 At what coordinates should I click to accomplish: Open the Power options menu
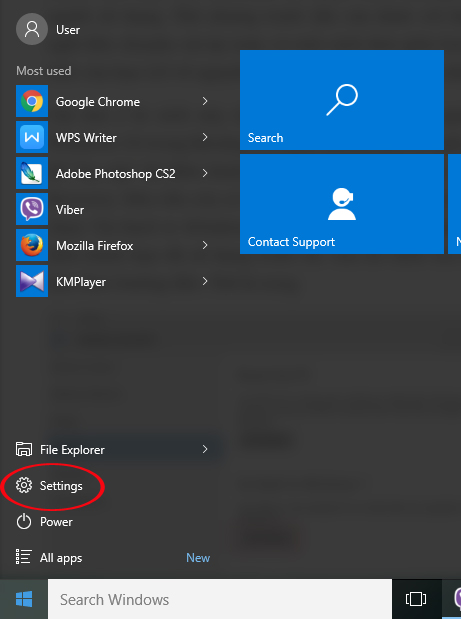[44, 521]
